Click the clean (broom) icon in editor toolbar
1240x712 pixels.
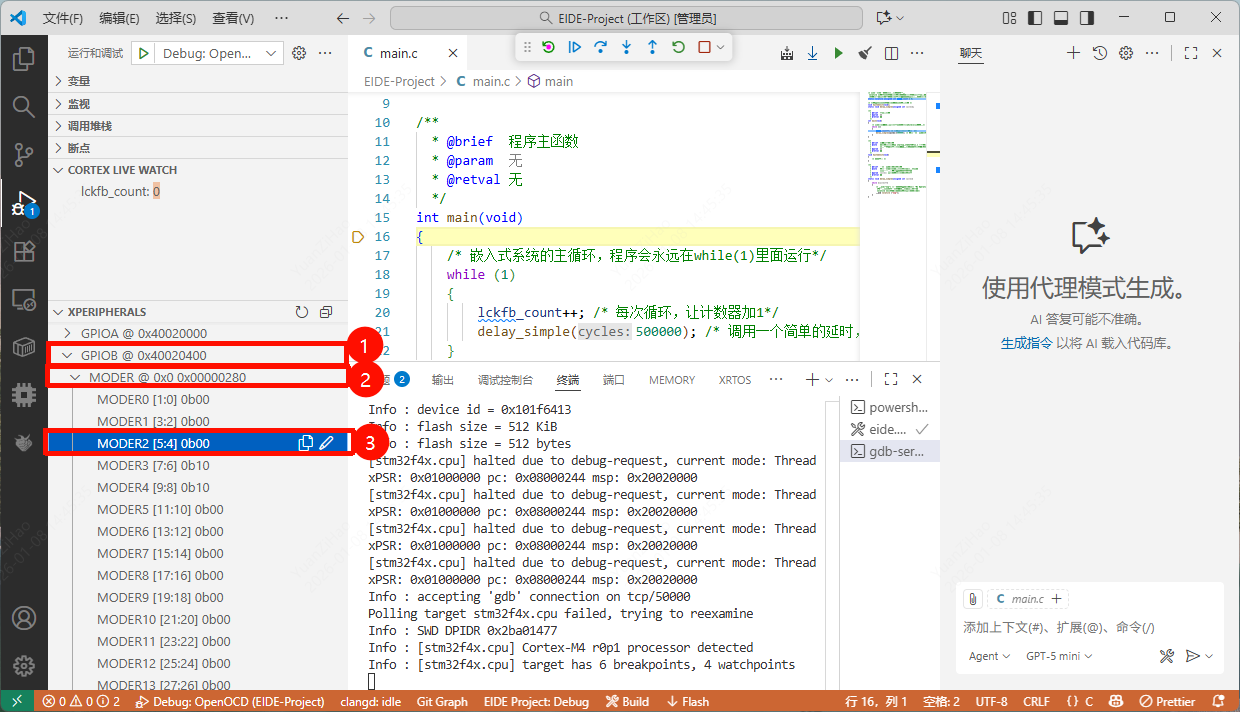coord(865,53)
